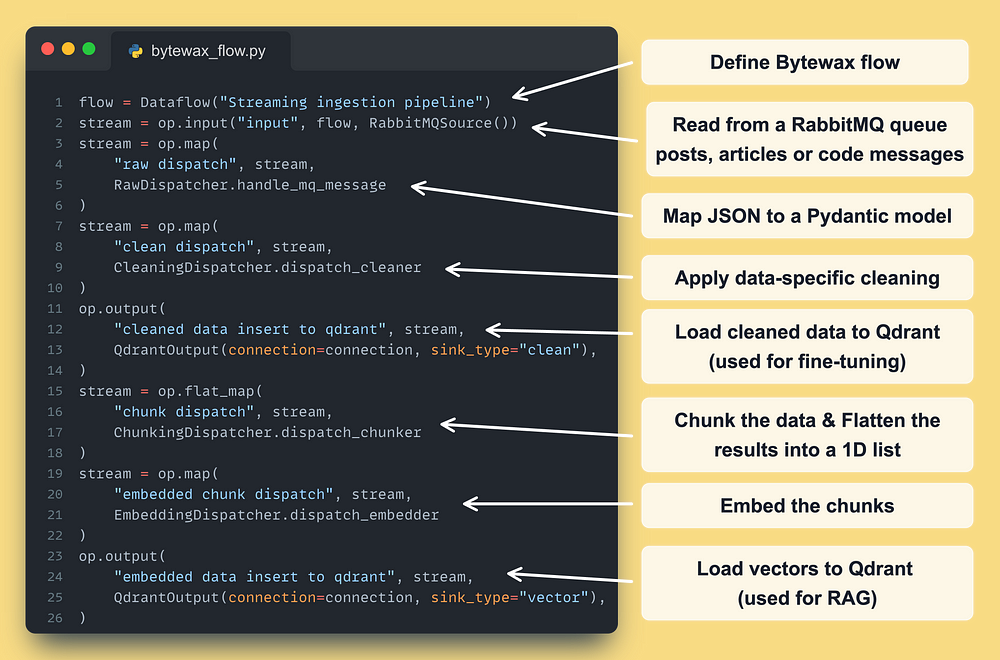Click op.output( on line 23
Image resolution: width=1000 pixels, height=660 pixels.
[x=122, y=556]
